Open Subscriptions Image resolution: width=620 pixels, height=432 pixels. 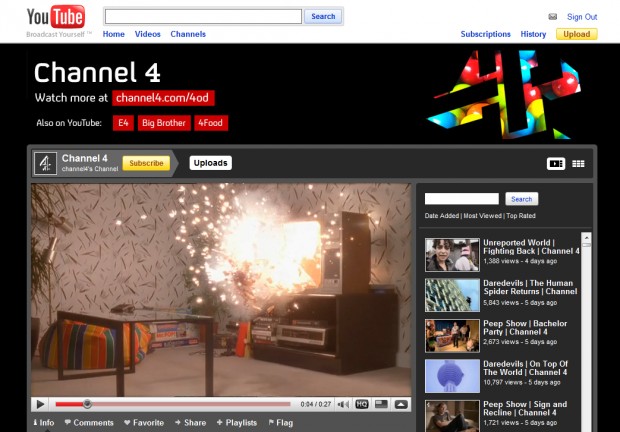click(486, 34)
